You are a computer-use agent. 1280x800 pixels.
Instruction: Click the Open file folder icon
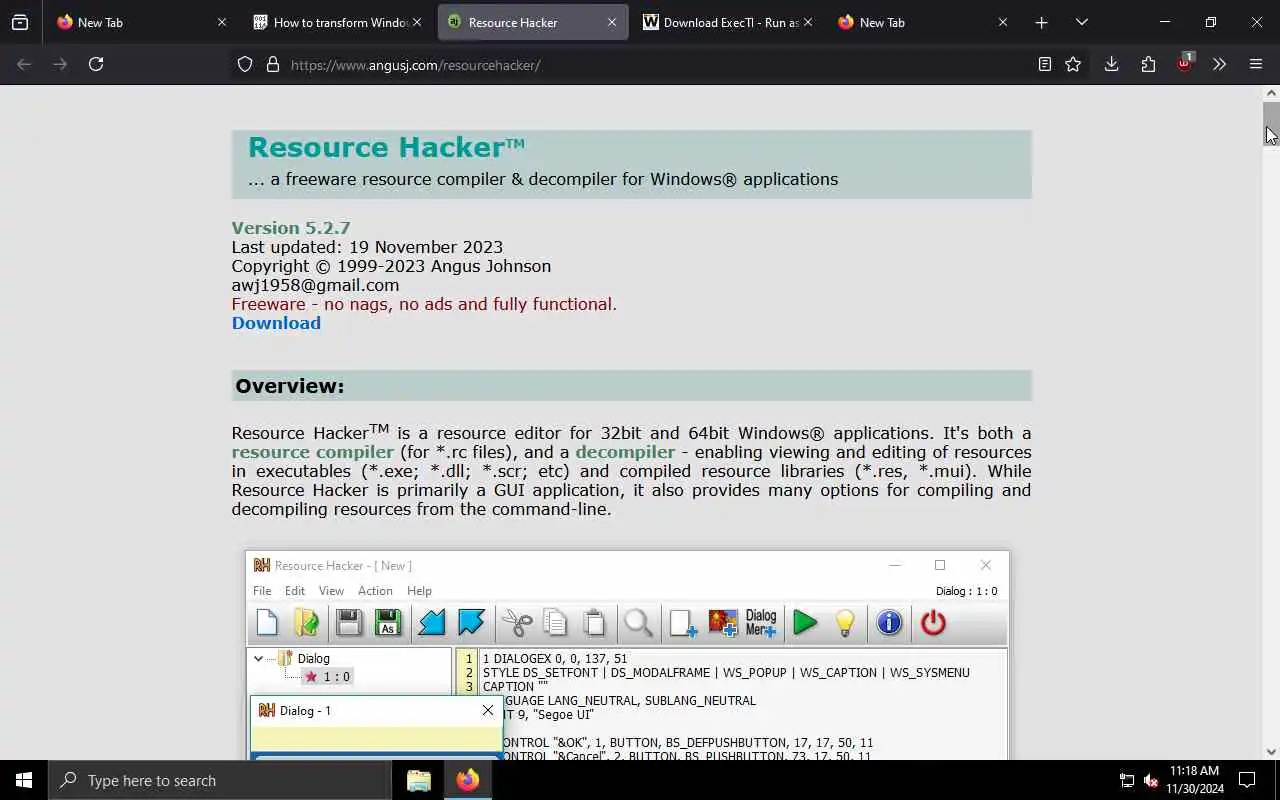click(x=307, y=623)
